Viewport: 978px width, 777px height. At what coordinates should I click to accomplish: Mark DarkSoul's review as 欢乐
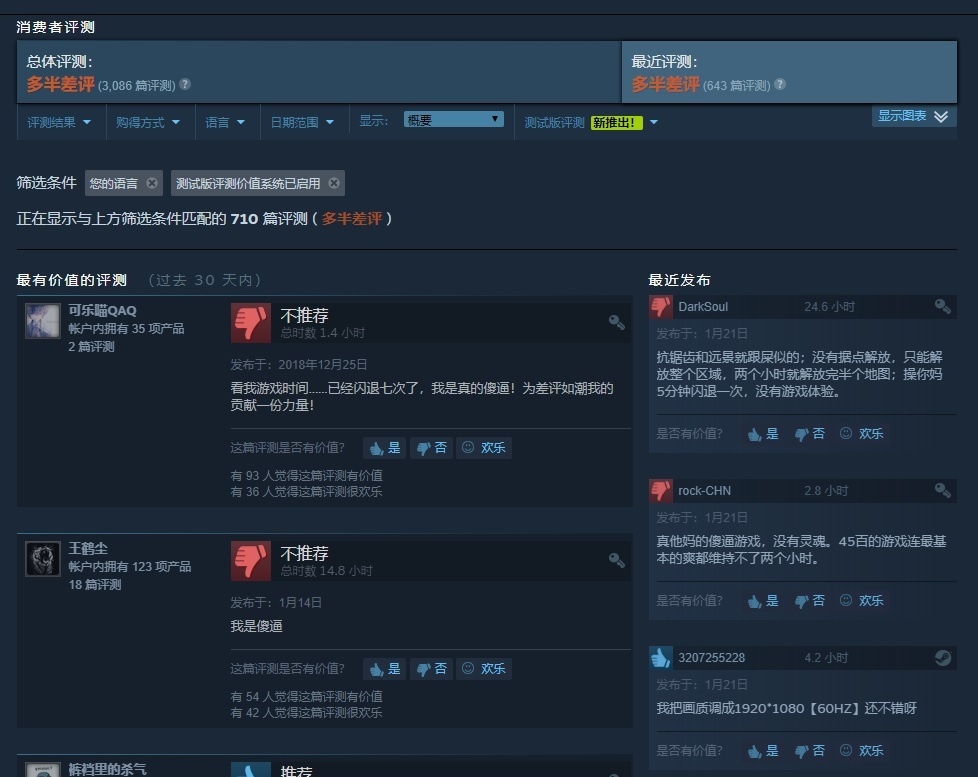coord(861,433)
